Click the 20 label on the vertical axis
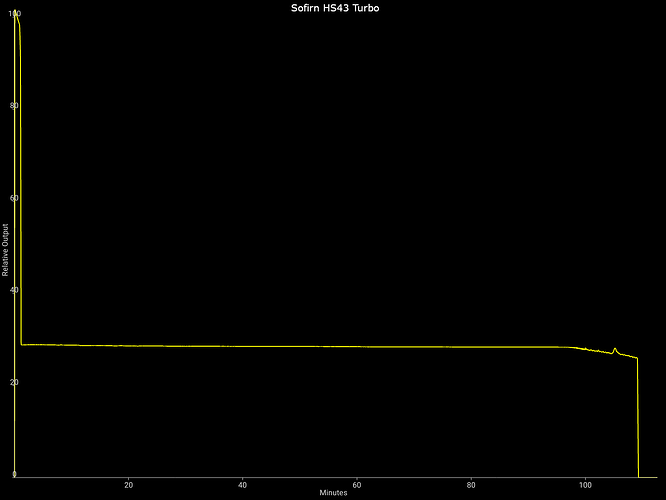Image resolution: width=666 pixels, height=500 pixels. (14, 382)
